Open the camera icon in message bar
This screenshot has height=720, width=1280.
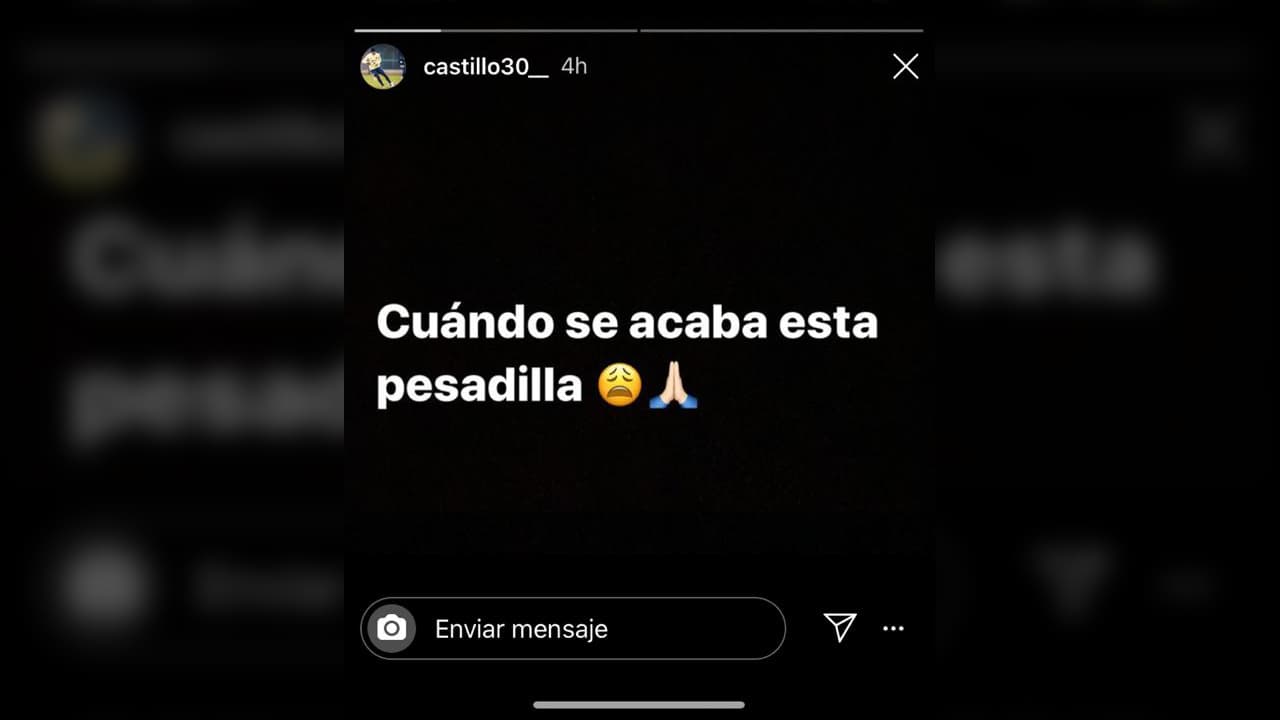(391, 628)
